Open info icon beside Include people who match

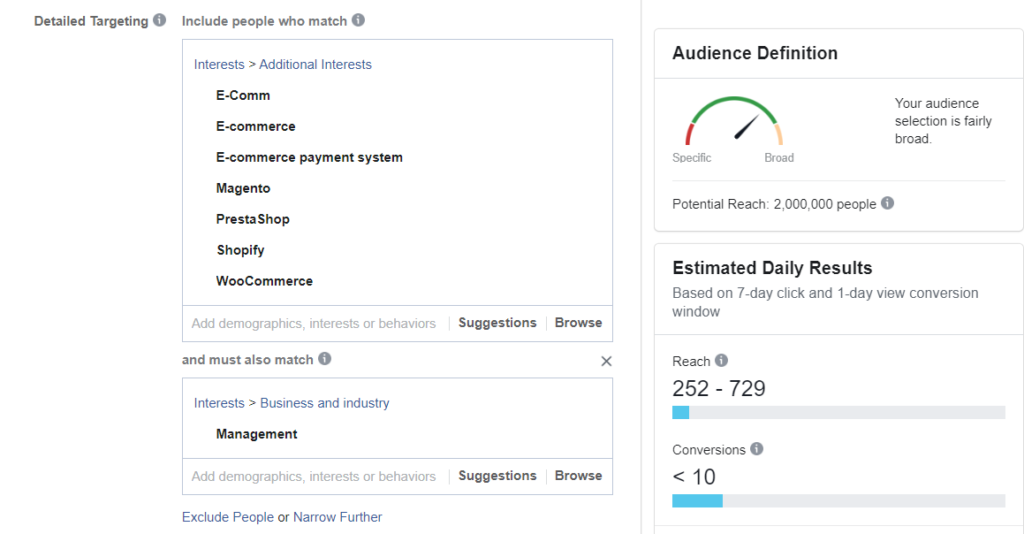coord(358,20)
